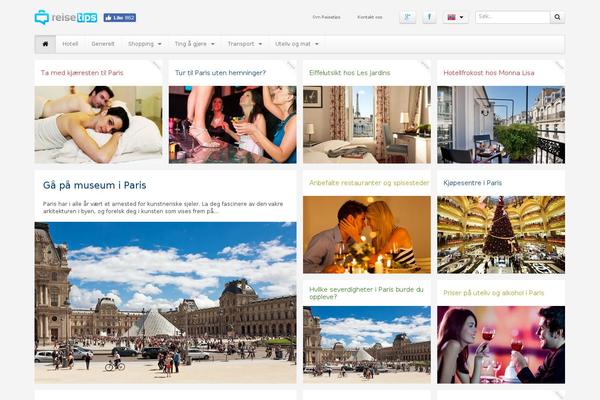600x400 pixels.
Task: Open Anbefalte restauranter og spisesteder article
Action: (x=369, y=183)
